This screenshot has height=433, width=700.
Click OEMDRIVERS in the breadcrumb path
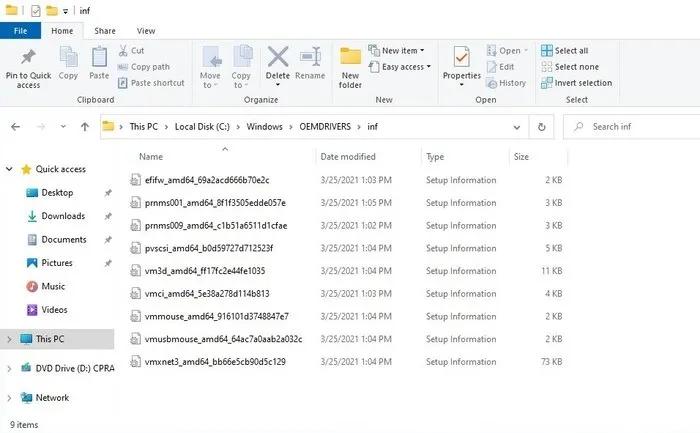point(325,127)
